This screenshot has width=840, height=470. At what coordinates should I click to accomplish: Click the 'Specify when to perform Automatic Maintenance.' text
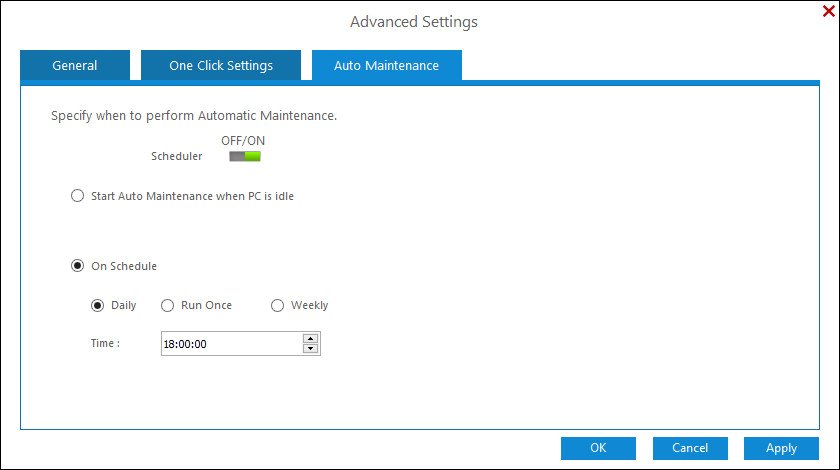(194, 116)
